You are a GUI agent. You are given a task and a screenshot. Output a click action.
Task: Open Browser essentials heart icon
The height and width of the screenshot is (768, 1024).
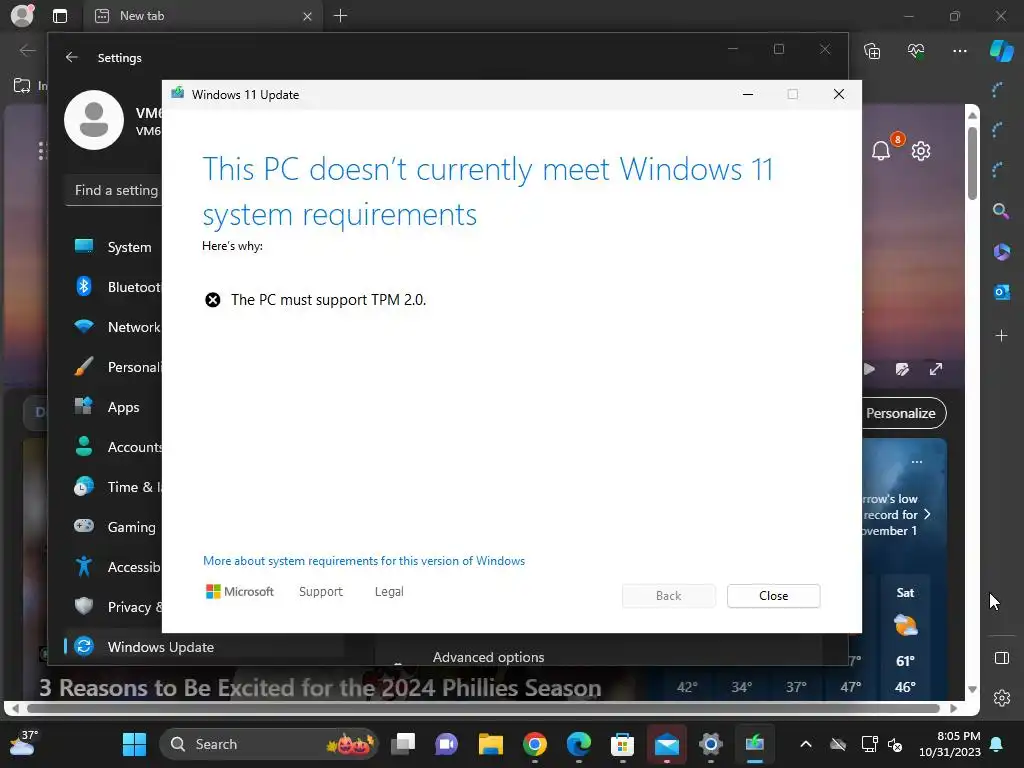coord(916,50)
